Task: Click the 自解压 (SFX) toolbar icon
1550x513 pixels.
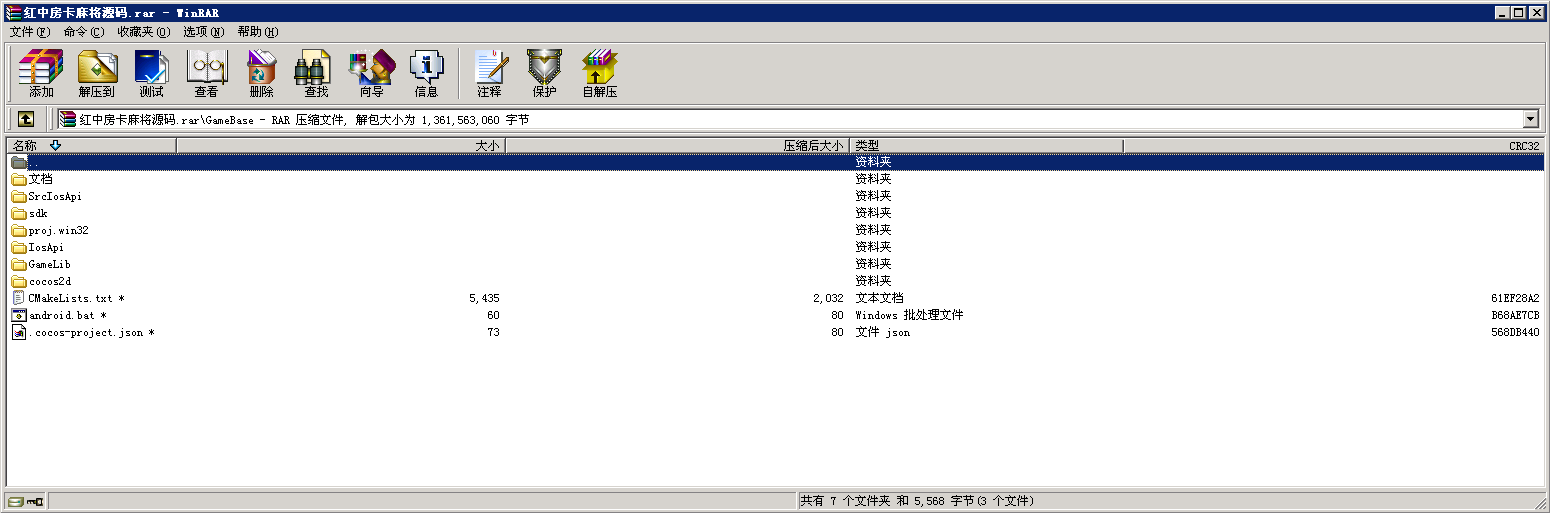Action: point(600,74)
